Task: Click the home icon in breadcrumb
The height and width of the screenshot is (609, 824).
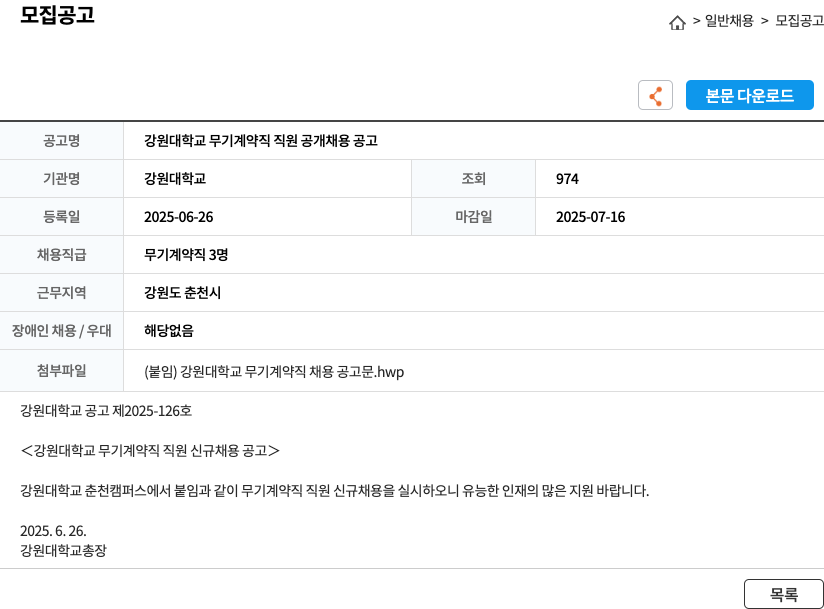Action: pos(677,22)
